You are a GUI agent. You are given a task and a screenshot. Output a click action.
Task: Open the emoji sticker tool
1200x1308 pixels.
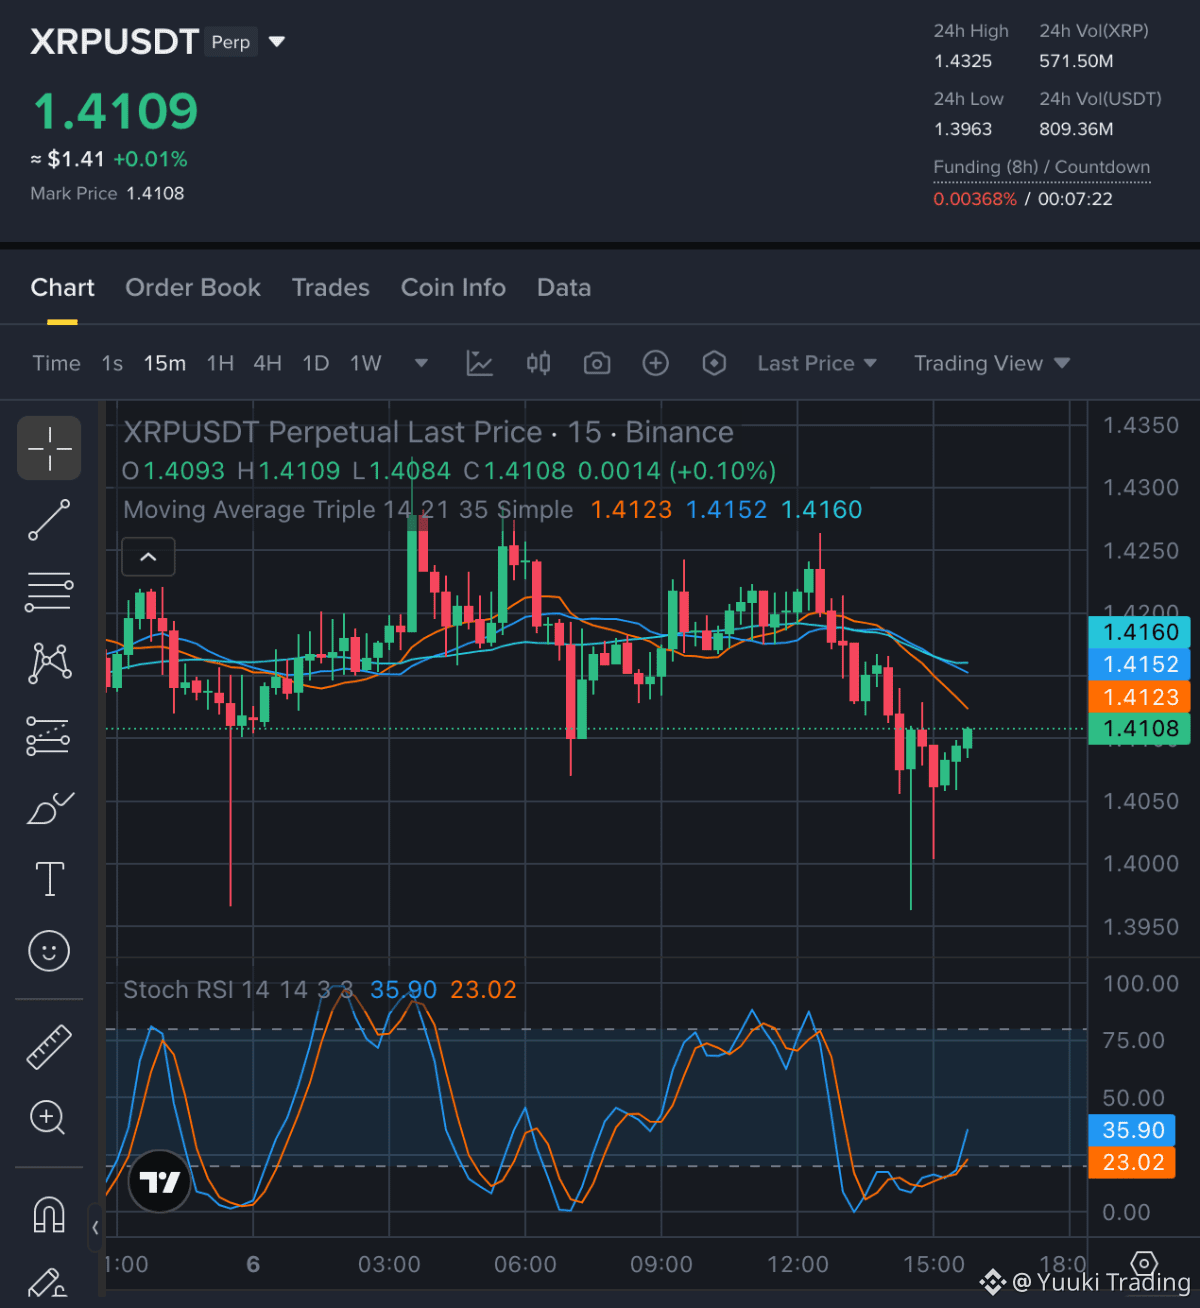click(x=49, y=950)
